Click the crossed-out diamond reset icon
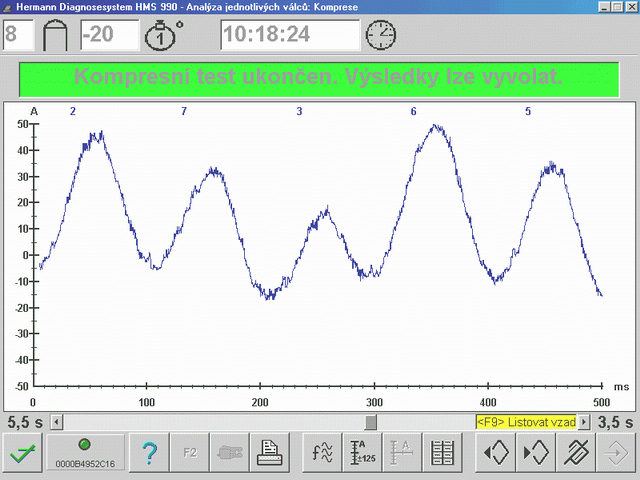 [576, 453]
